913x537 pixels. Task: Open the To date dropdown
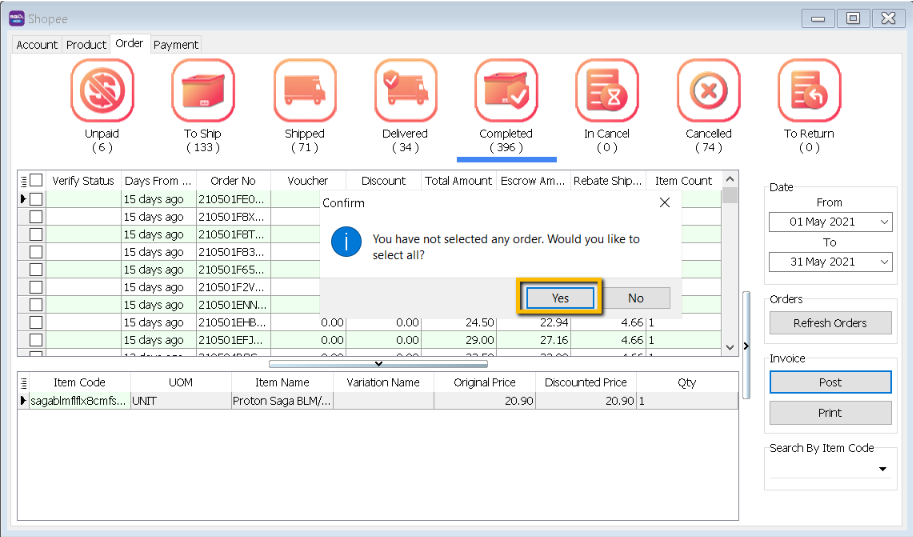tap(883, 262)
